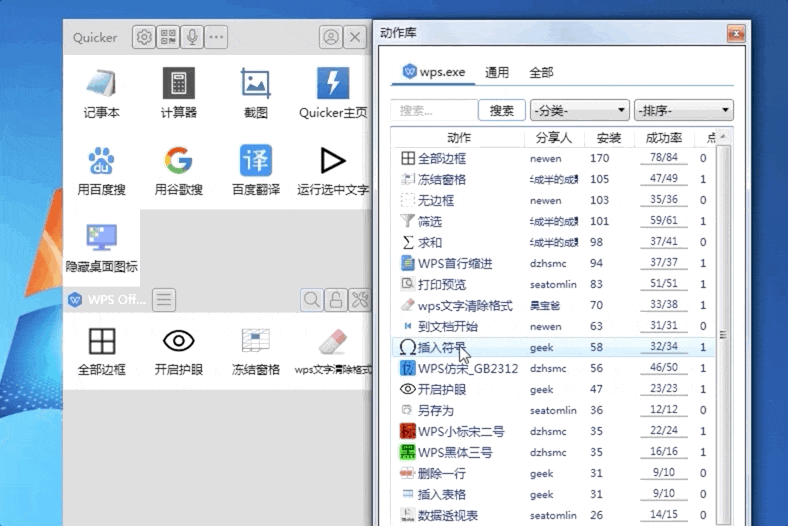Run the 开启护眼 eye action in Quicker panel
Image resolution: width=788 pixels, height=526 pixels.
178,352
